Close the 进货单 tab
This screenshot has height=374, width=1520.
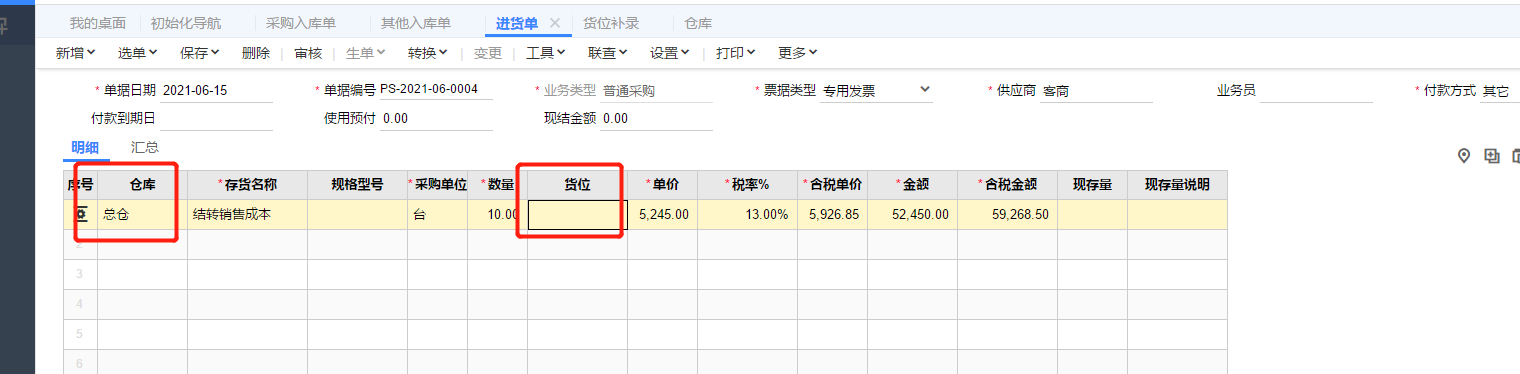click(554, 22)
